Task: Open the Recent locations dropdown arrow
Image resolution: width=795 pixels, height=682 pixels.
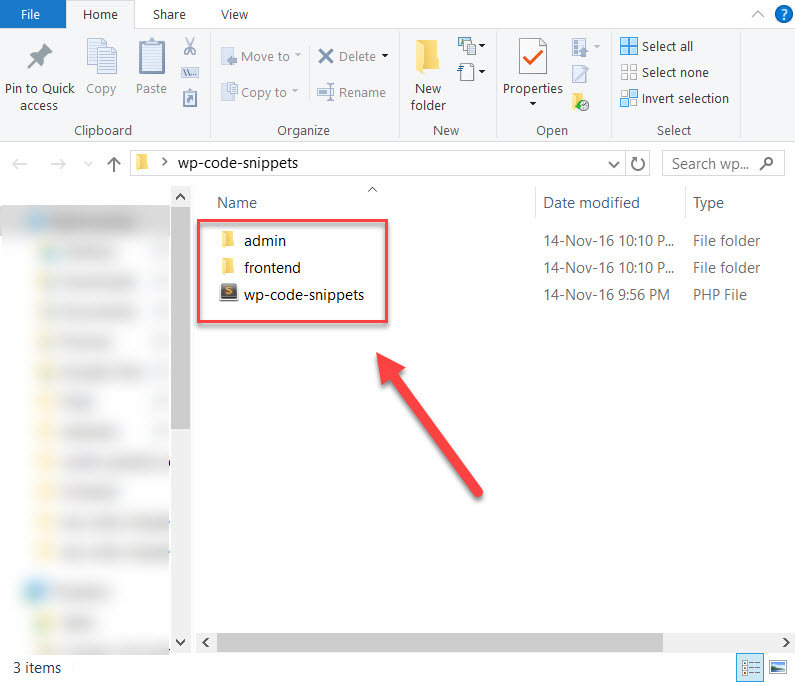Action: pyautogui.click(x=88, y=164)
